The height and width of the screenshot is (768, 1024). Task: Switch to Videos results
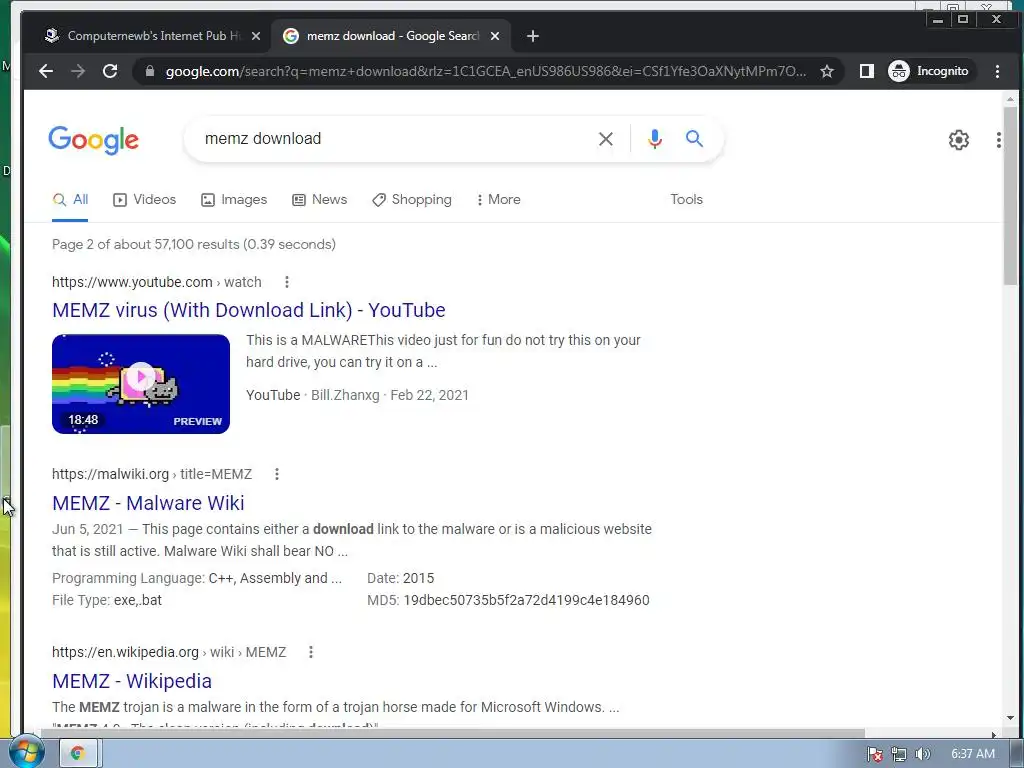coord(144,200)
